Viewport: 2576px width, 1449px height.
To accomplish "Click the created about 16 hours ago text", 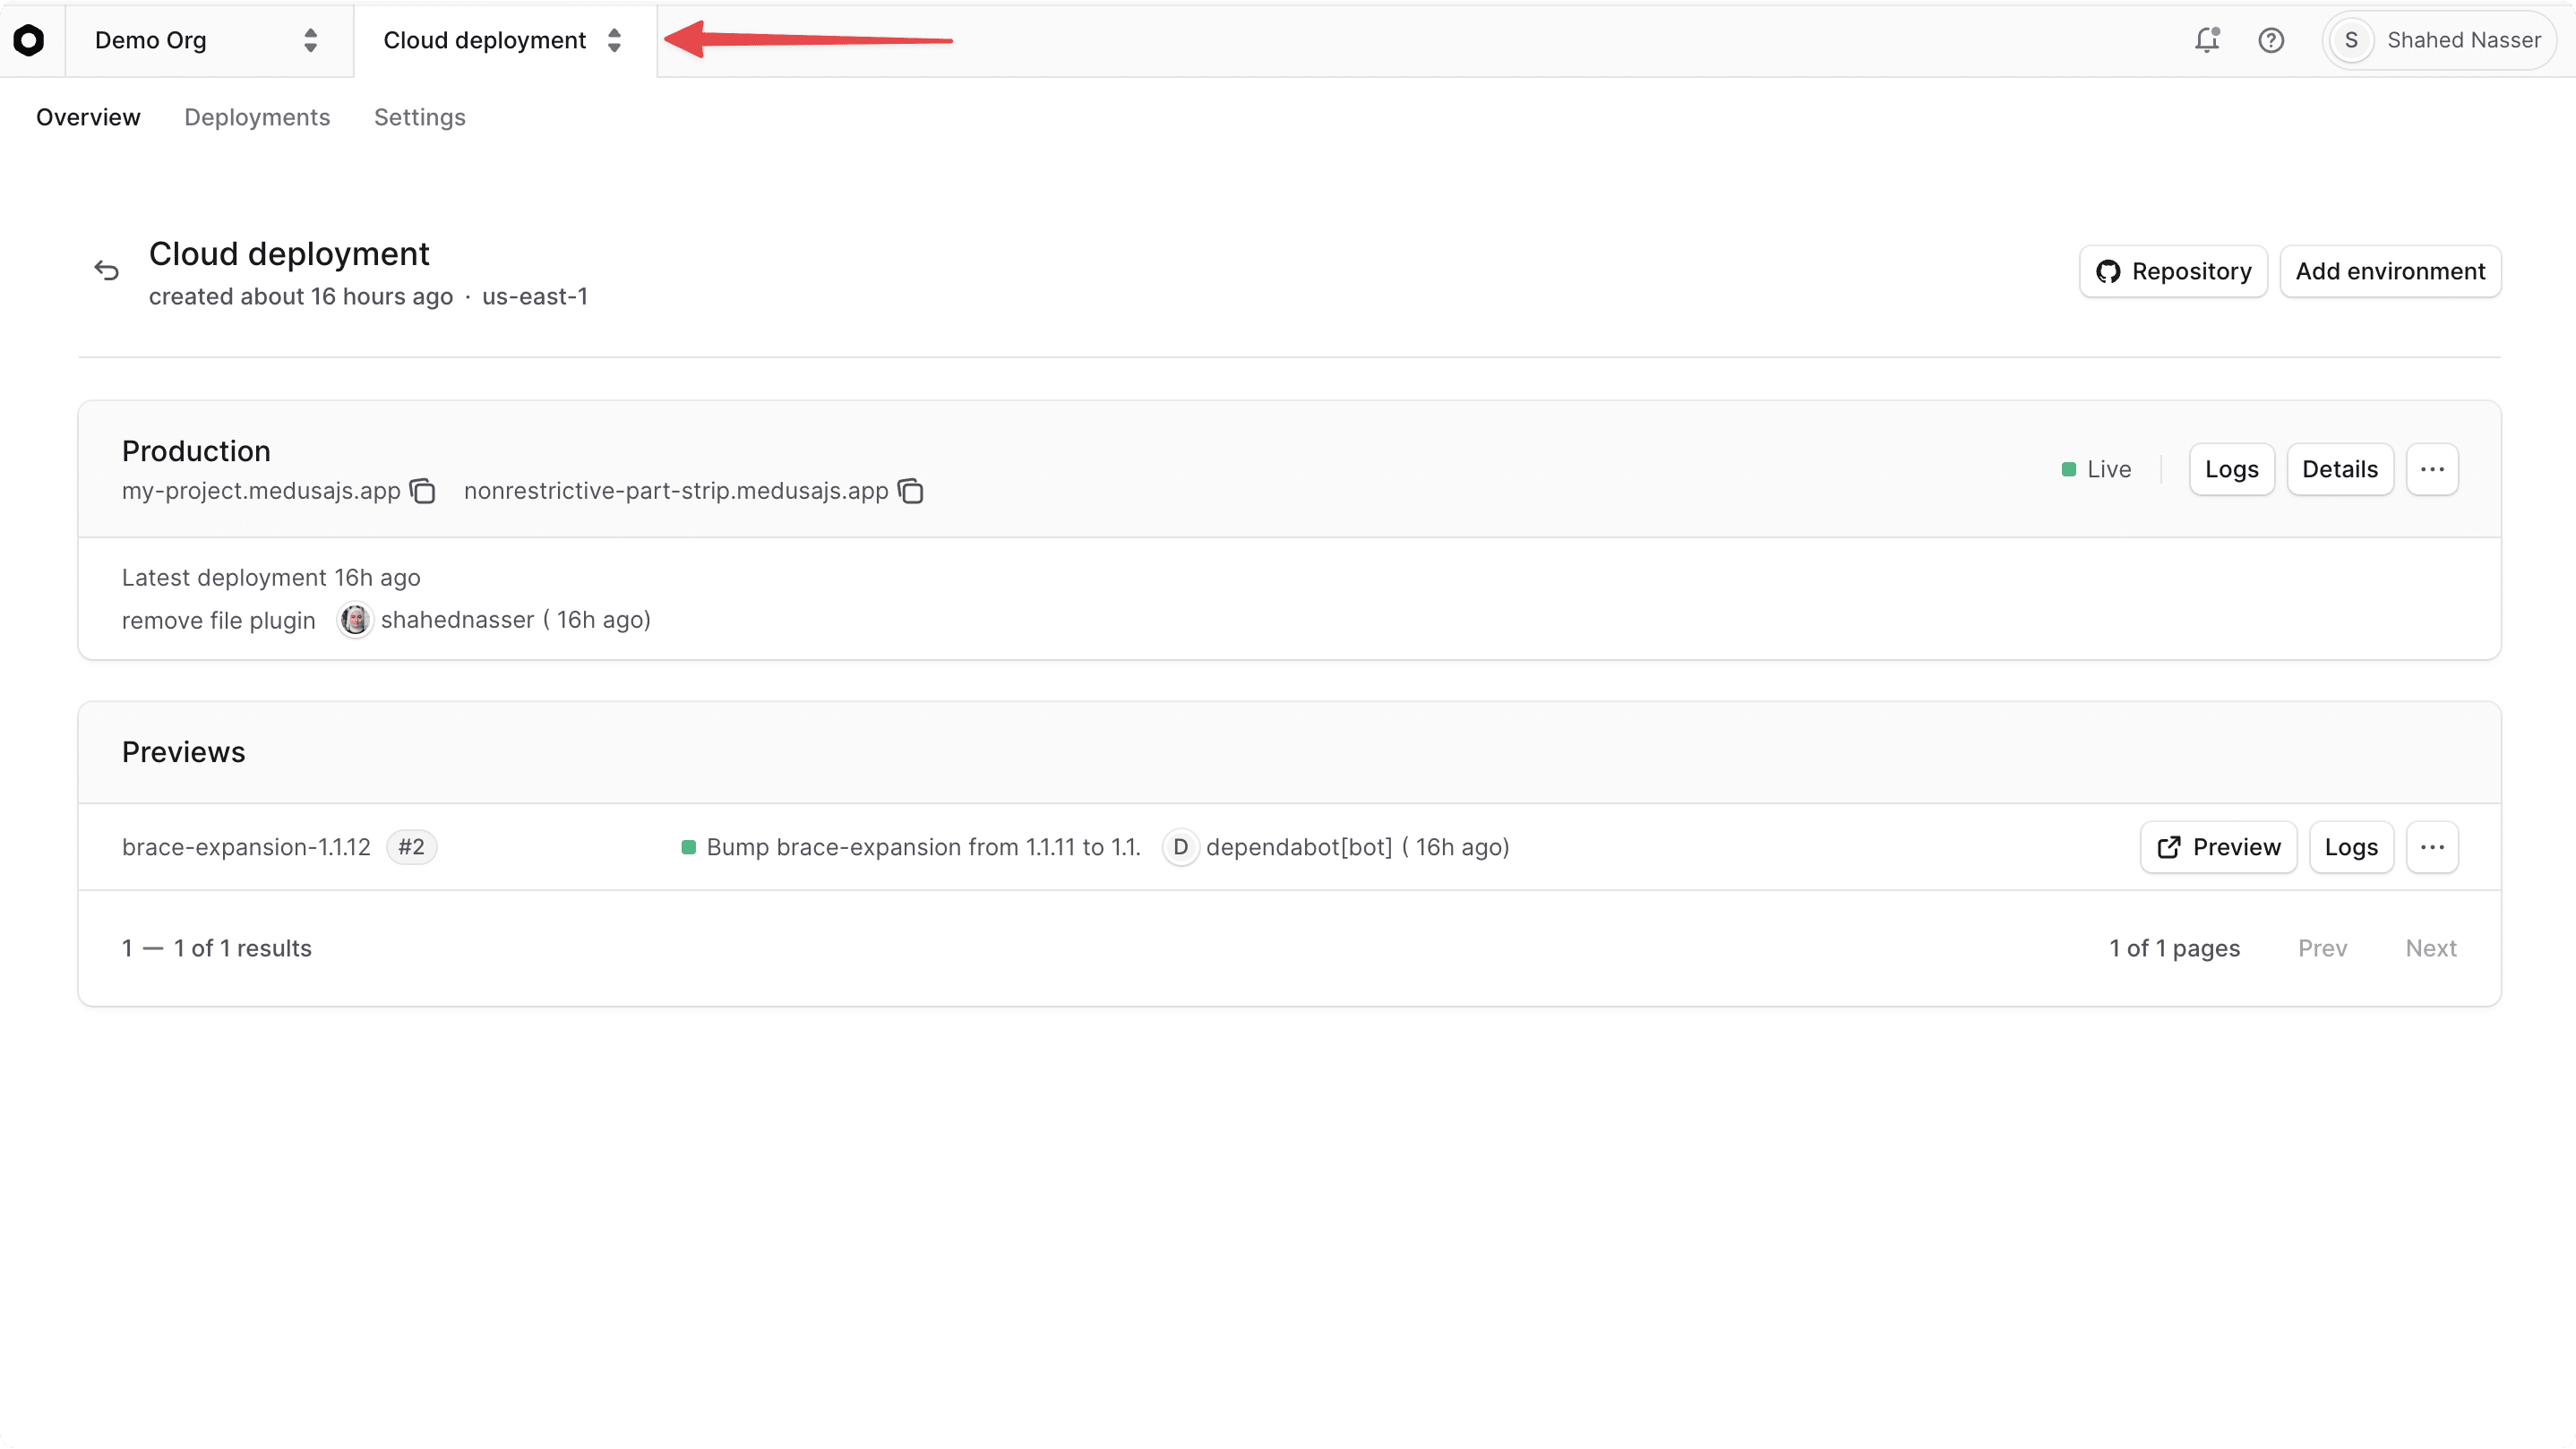I will point(301,297).
